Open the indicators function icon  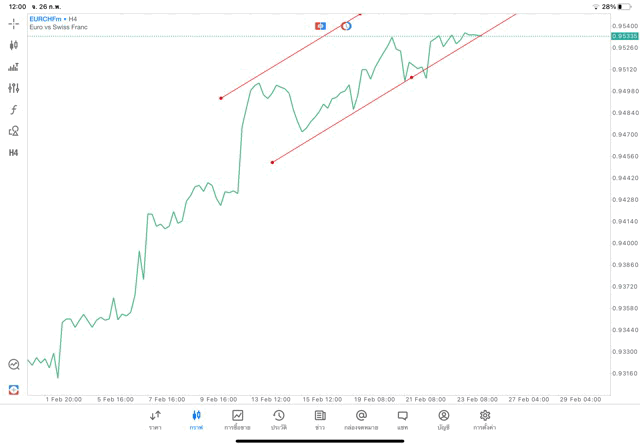[14, 110]
